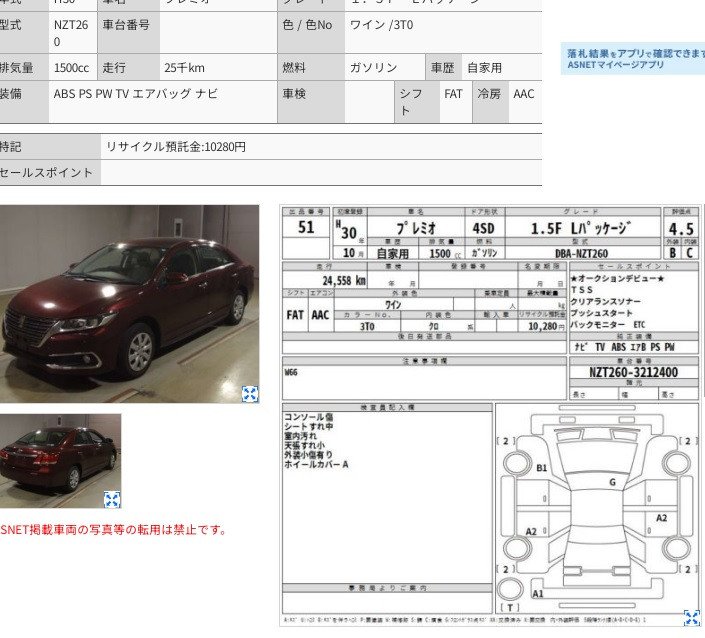Viewport: 705px width, 638px height.
Task: Select color ワイン /3T0 value
Action: [x=381, y=25]
